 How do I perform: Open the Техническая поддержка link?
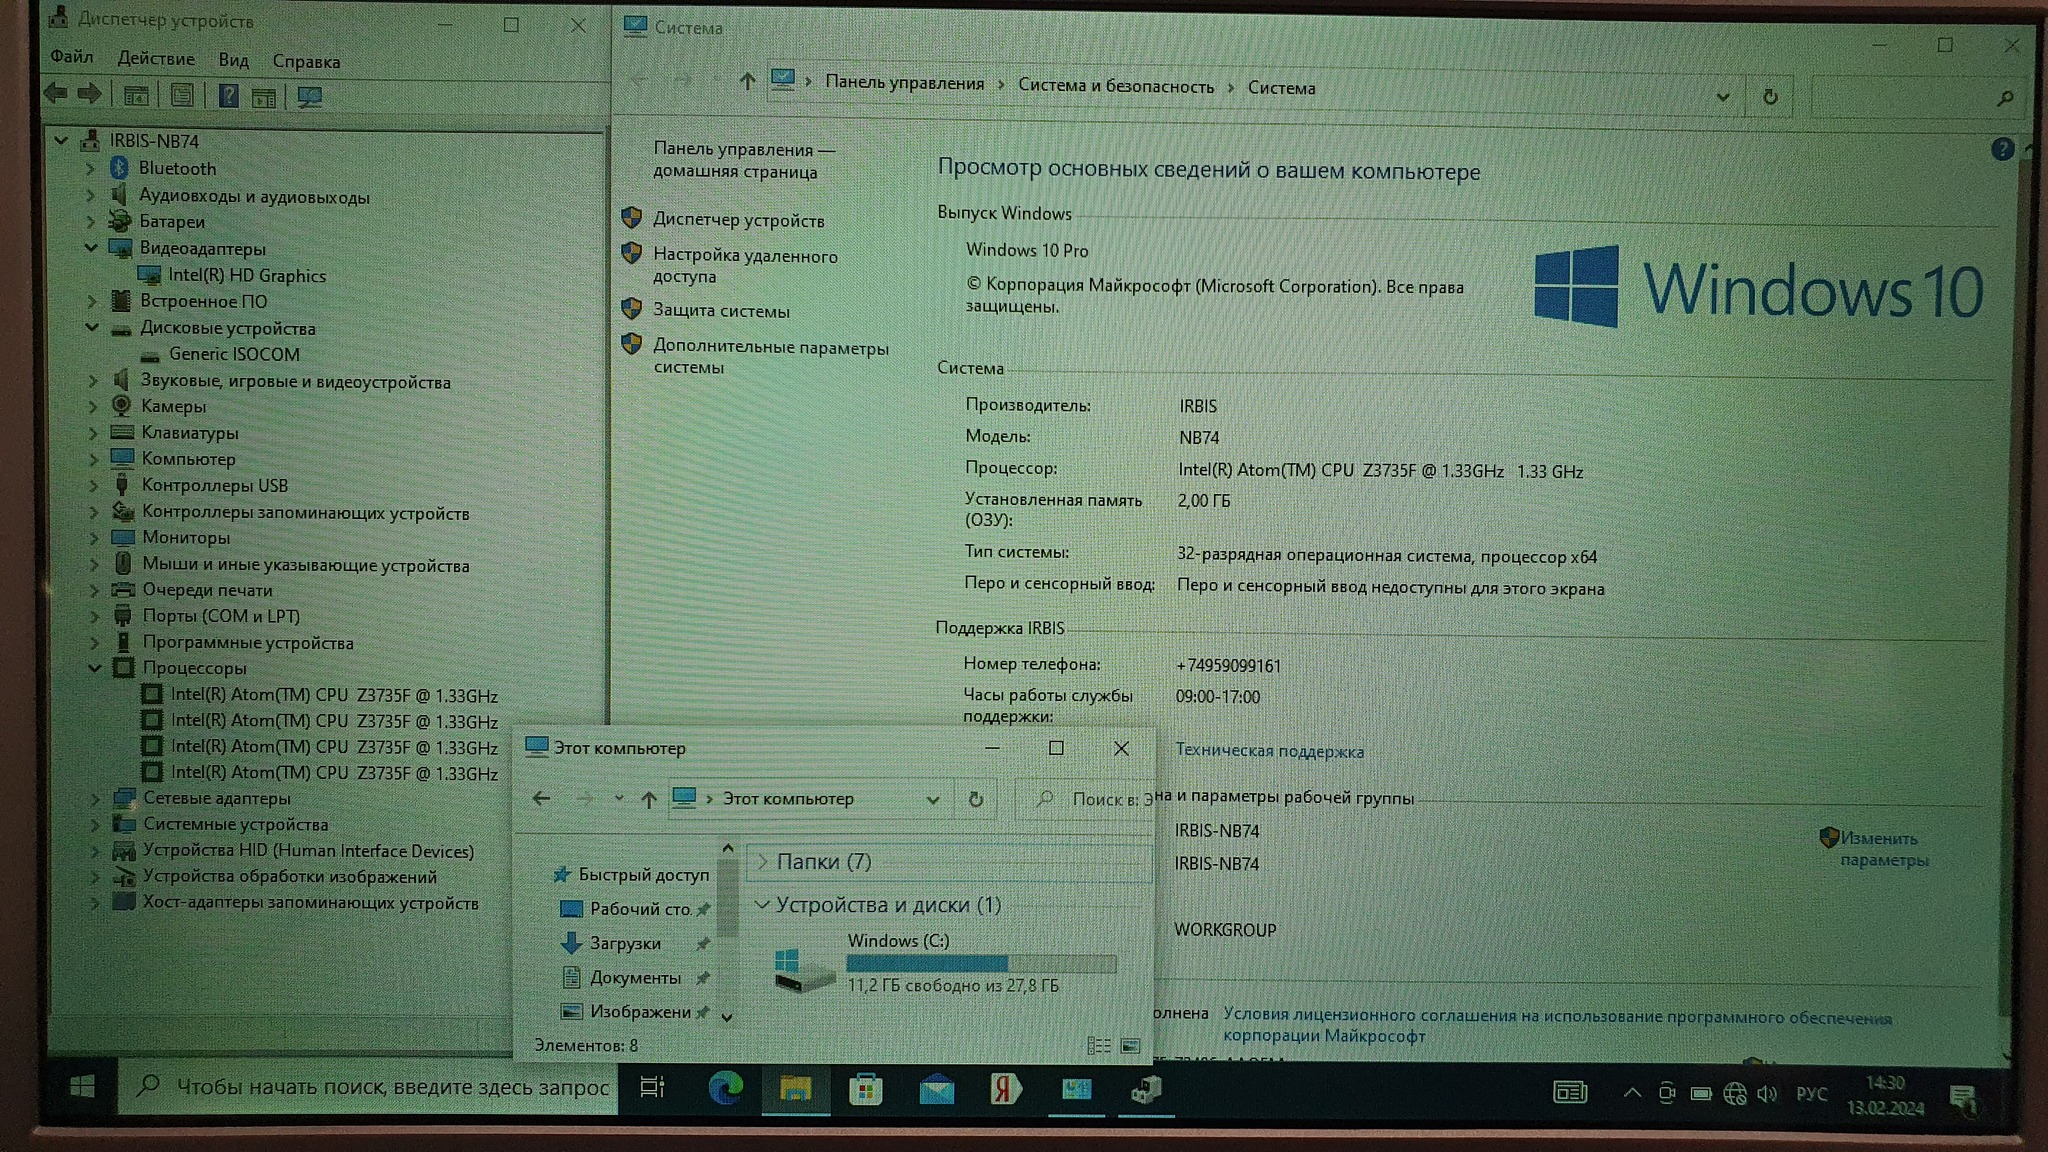pos(1268,751)
